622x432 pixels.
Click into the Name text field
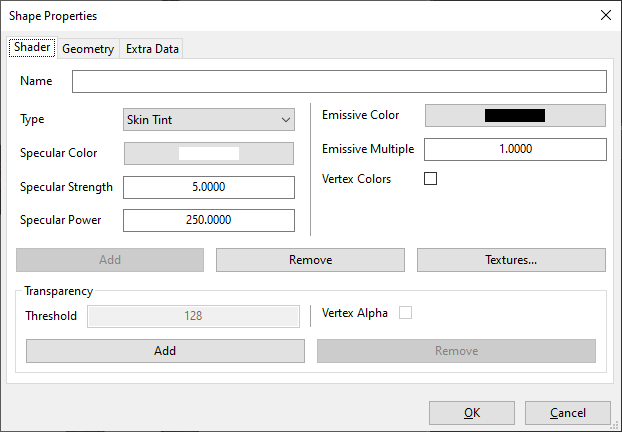tap(339, 81)
